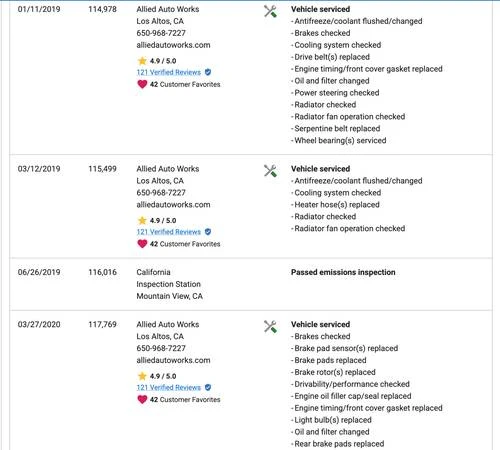Screen dimensions: 500x450
Task: Click the star rating icon in 01/11/2019 entry
Action: pyautogui.click(x=142, y=61)
